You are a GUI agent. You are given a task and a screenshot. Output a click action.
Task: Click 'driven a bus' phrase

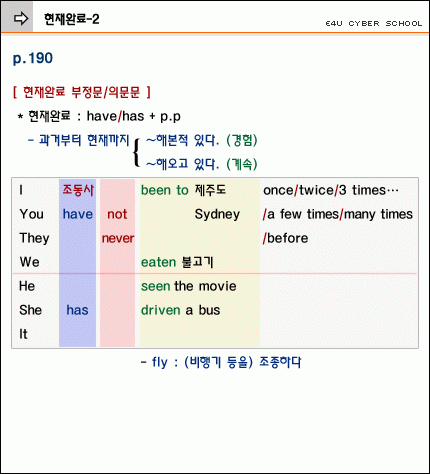180,310
